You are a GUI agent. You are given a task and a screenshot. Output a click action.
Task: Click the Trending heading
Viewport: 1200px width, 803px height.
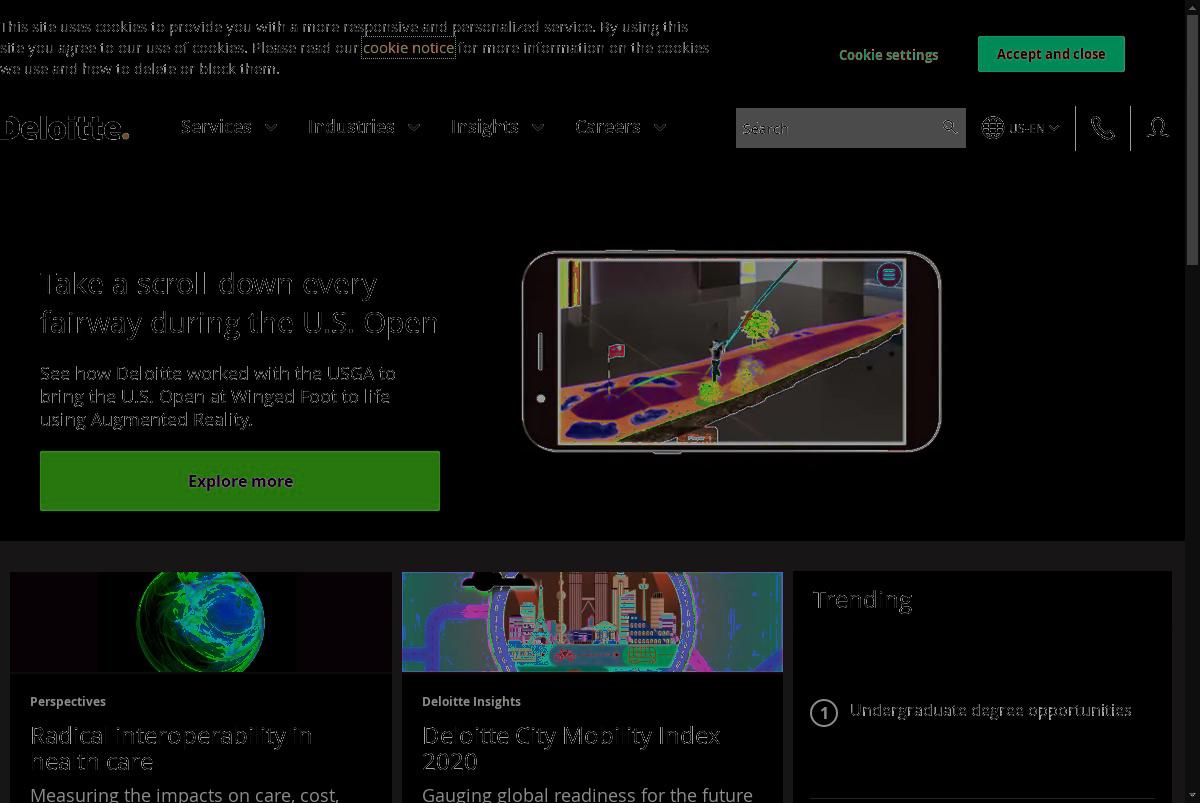coord(862,600)
